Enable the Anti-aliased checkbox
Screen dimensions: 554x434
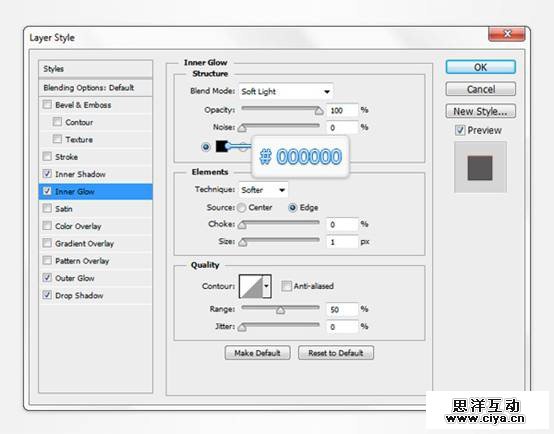(286, 286)
